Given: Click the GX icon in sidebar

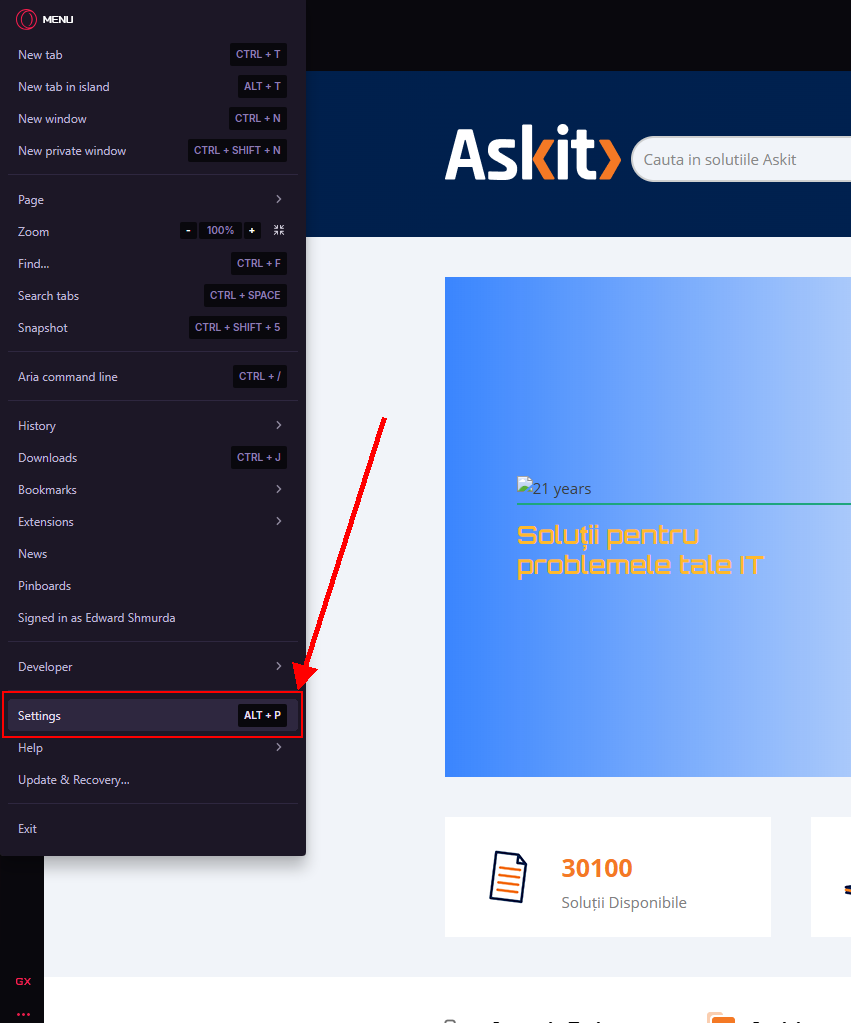Looking at the screenshot, I should pos(23,981).
